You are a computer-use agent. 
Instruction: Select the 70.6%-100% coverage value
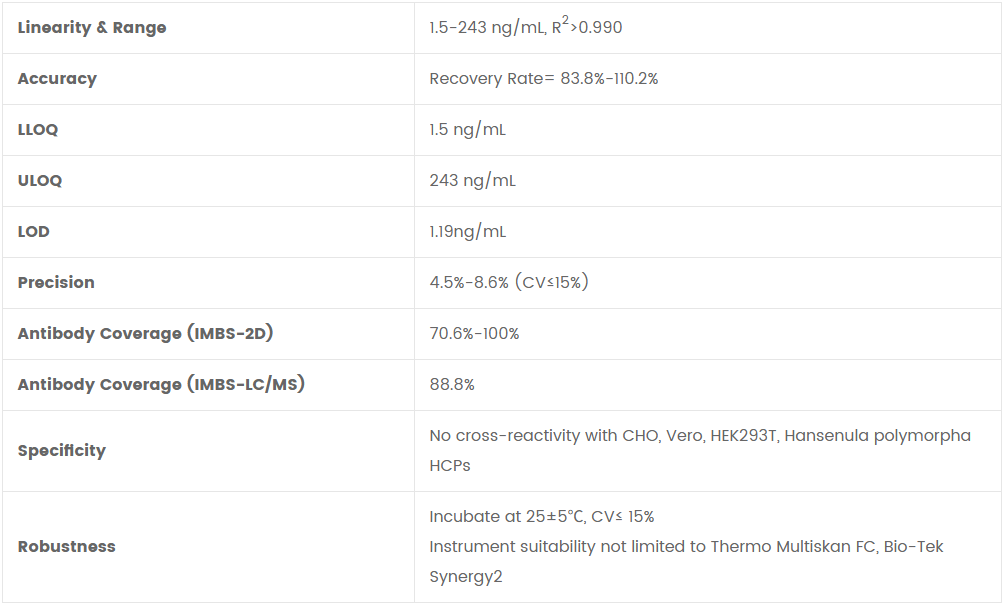pos(474,334)
